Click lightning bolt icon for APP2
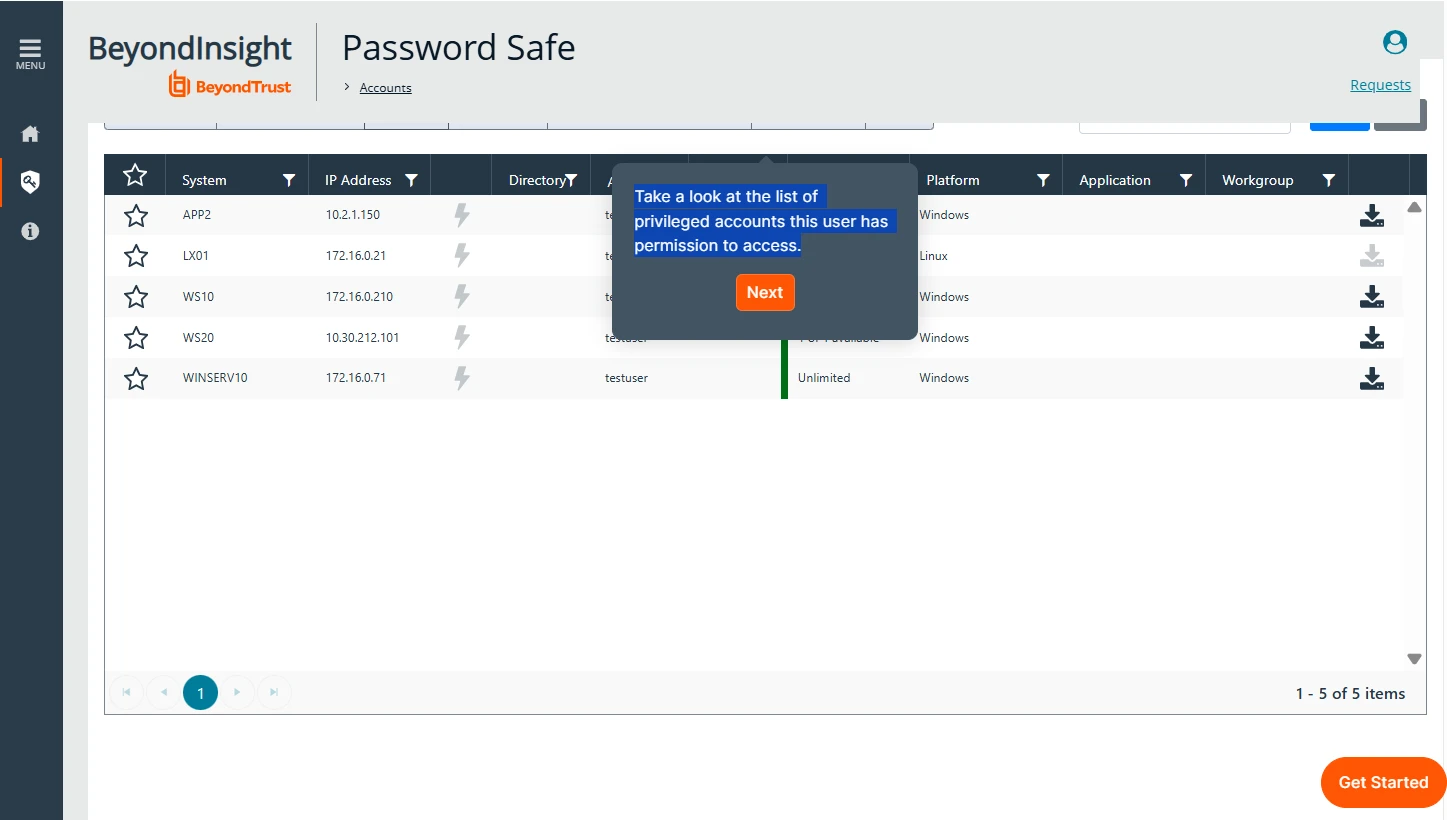The width and height of the screenshot is (1447, 820). tap(462, 215)
